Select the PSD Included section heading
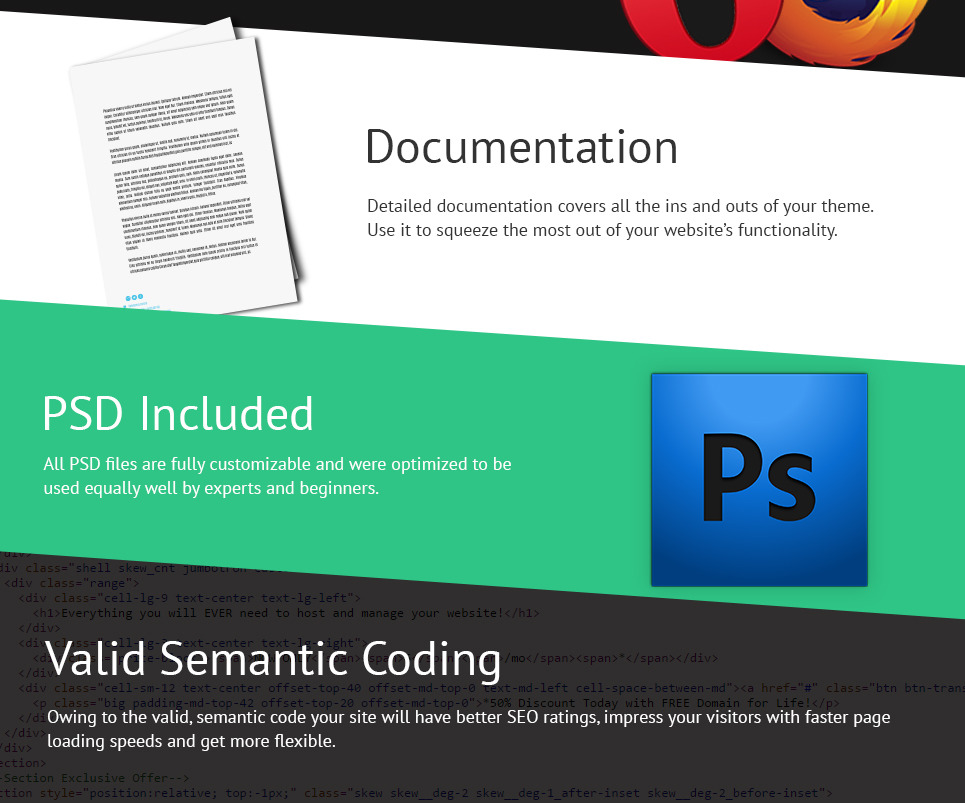Screen dimensions: 965x803 pos(178,413)
